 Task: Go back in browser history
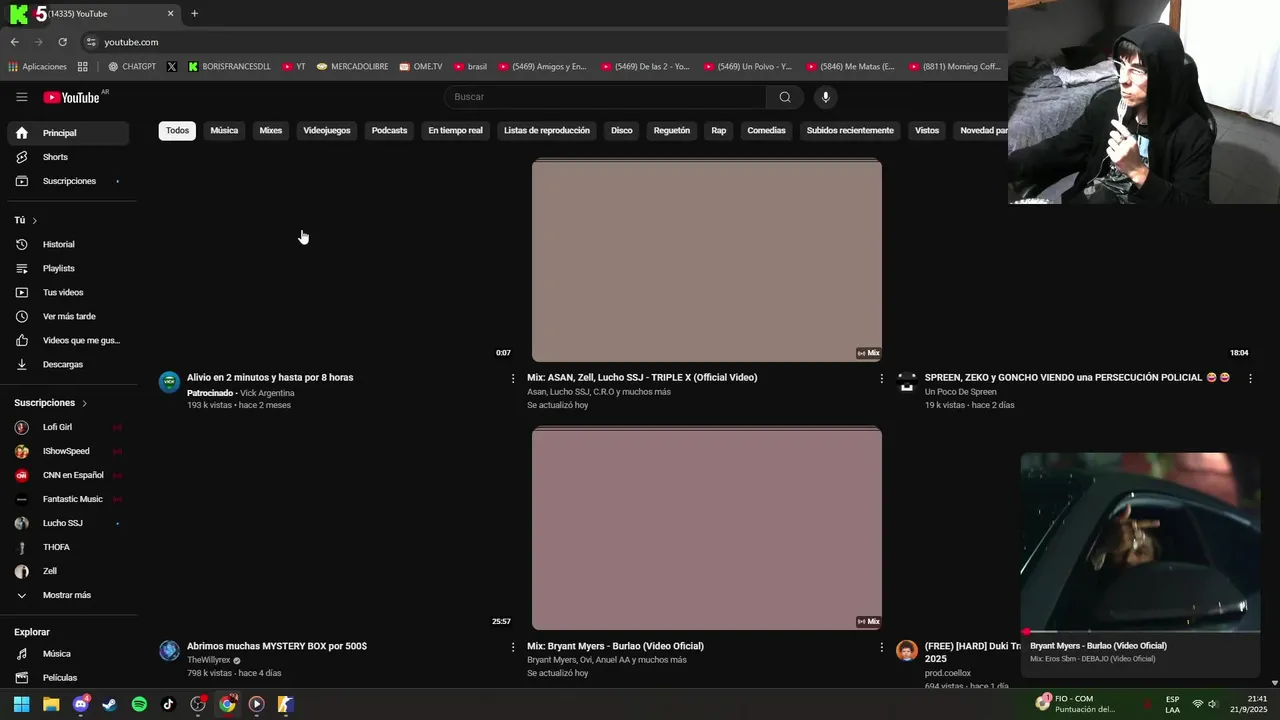[14, 42]
